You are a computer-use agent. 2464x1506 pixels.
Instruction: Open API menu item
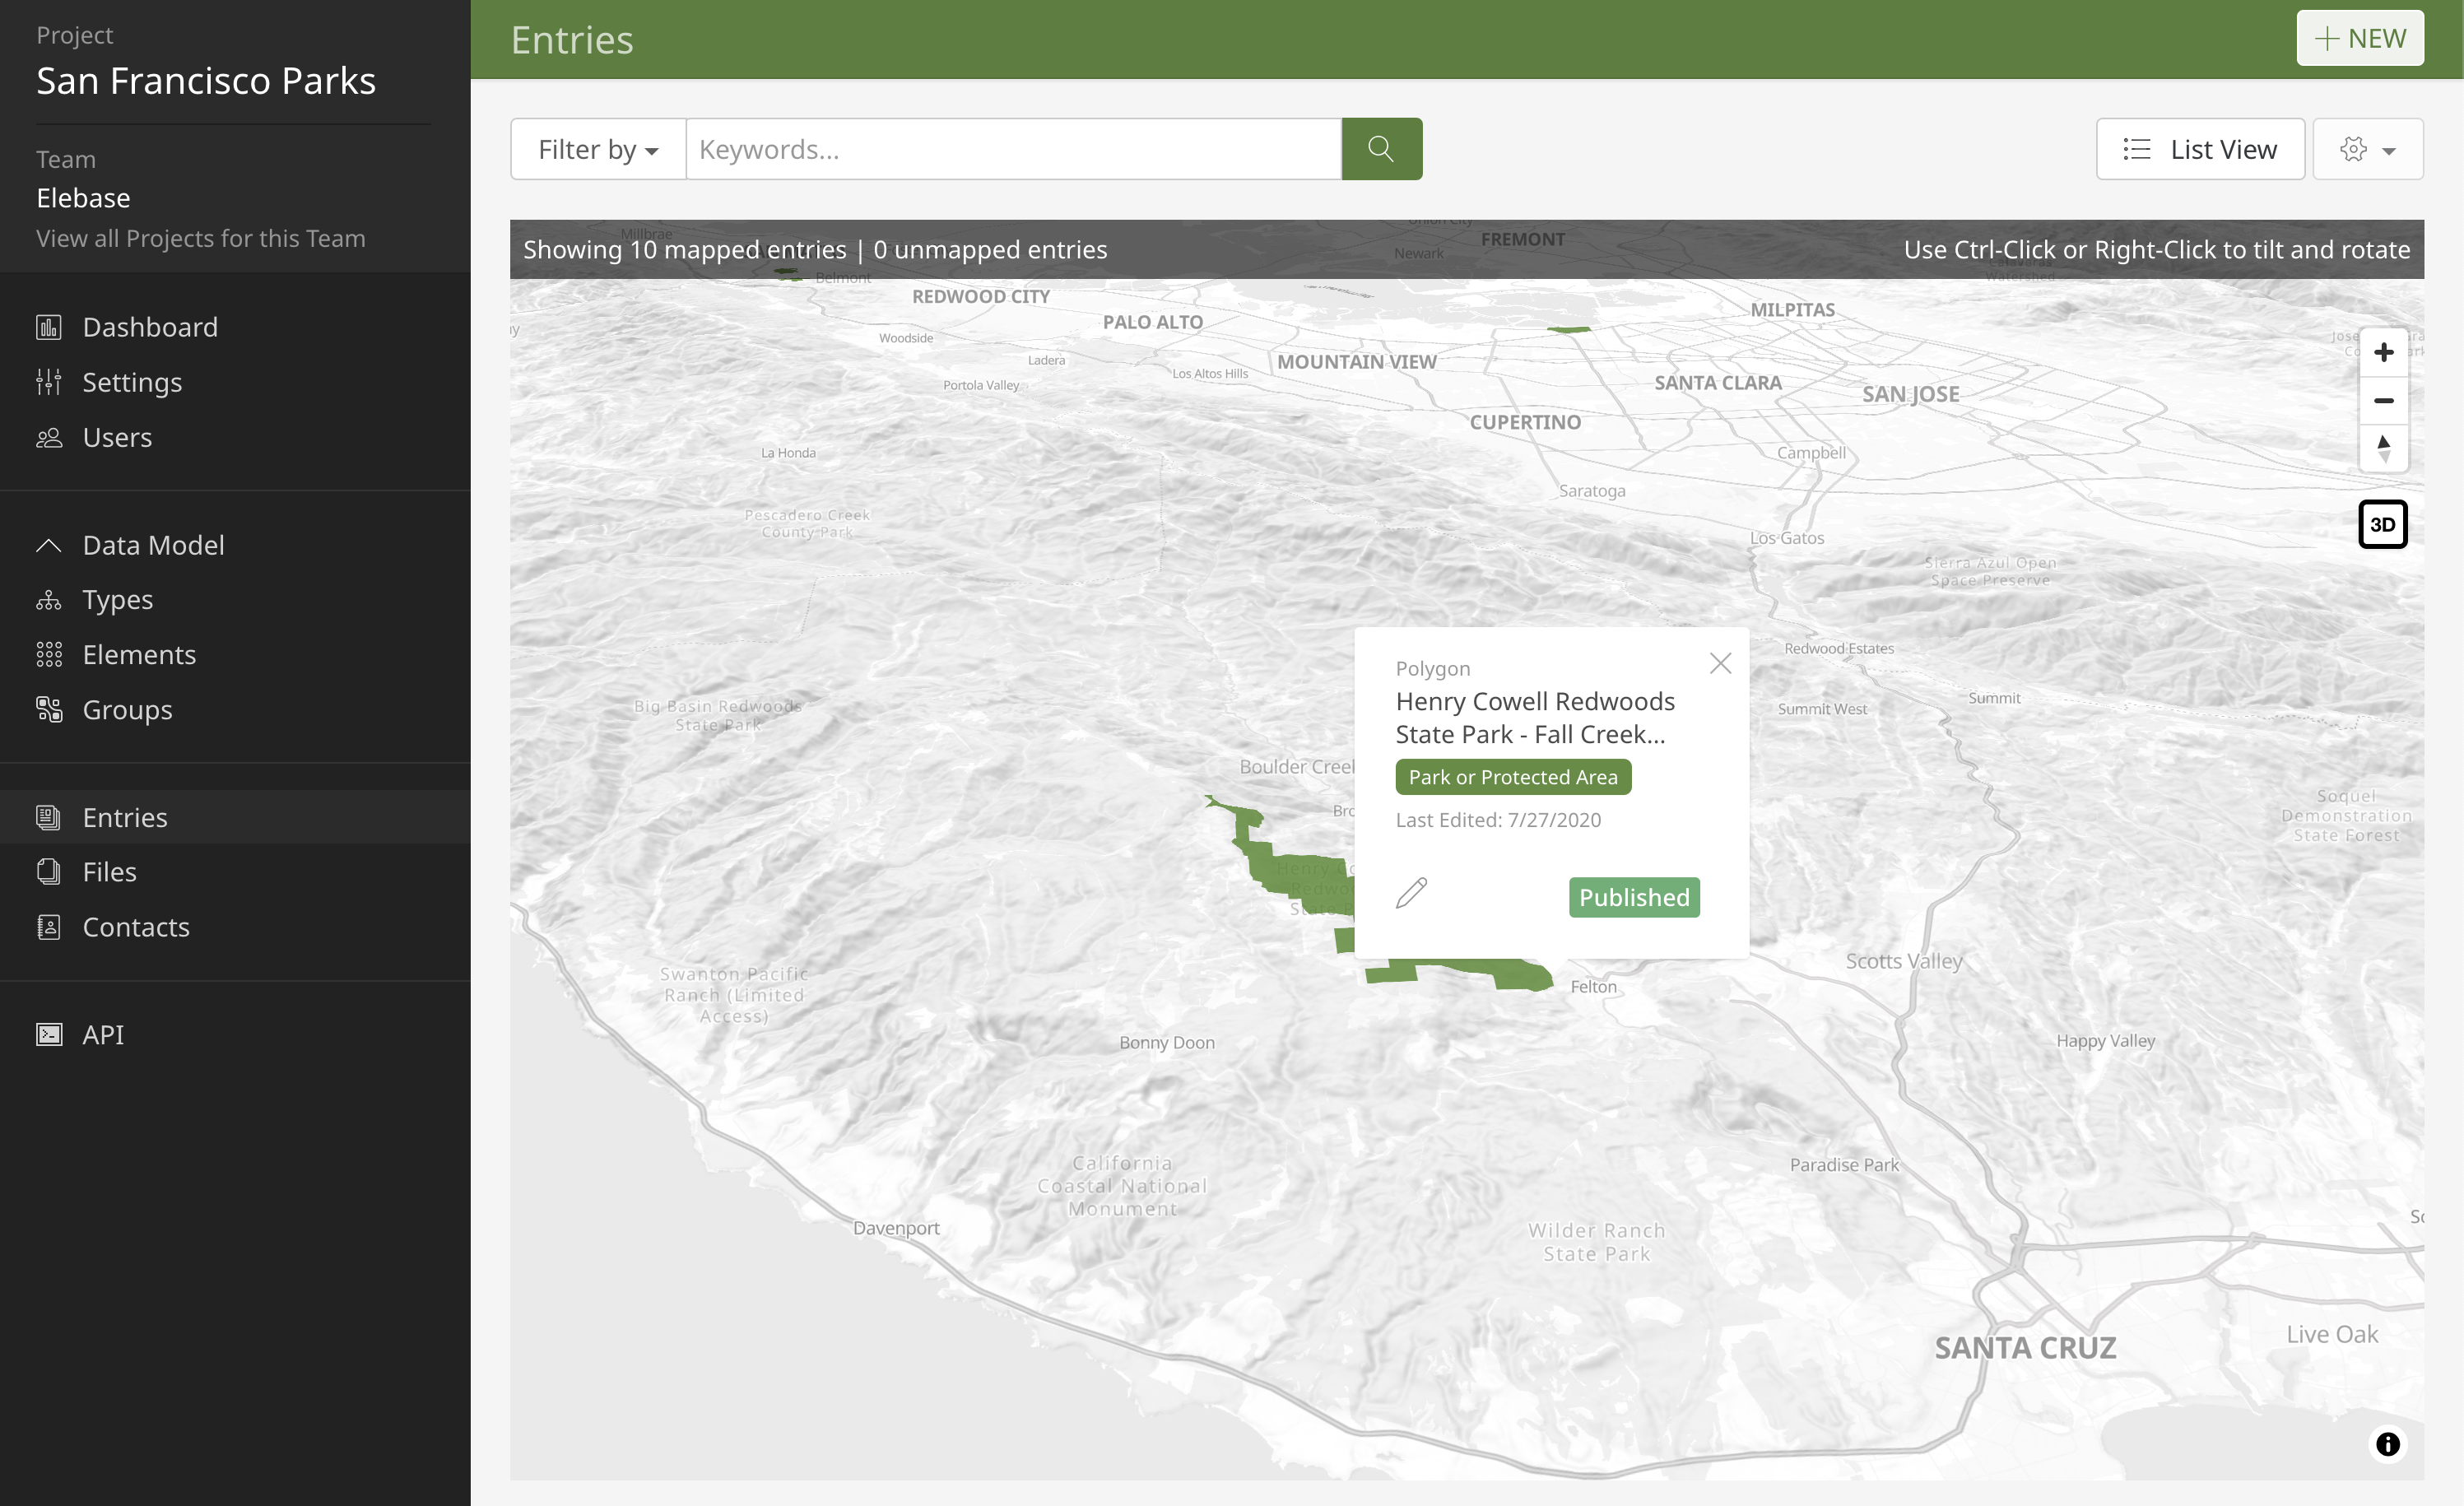coord(103,1034)
